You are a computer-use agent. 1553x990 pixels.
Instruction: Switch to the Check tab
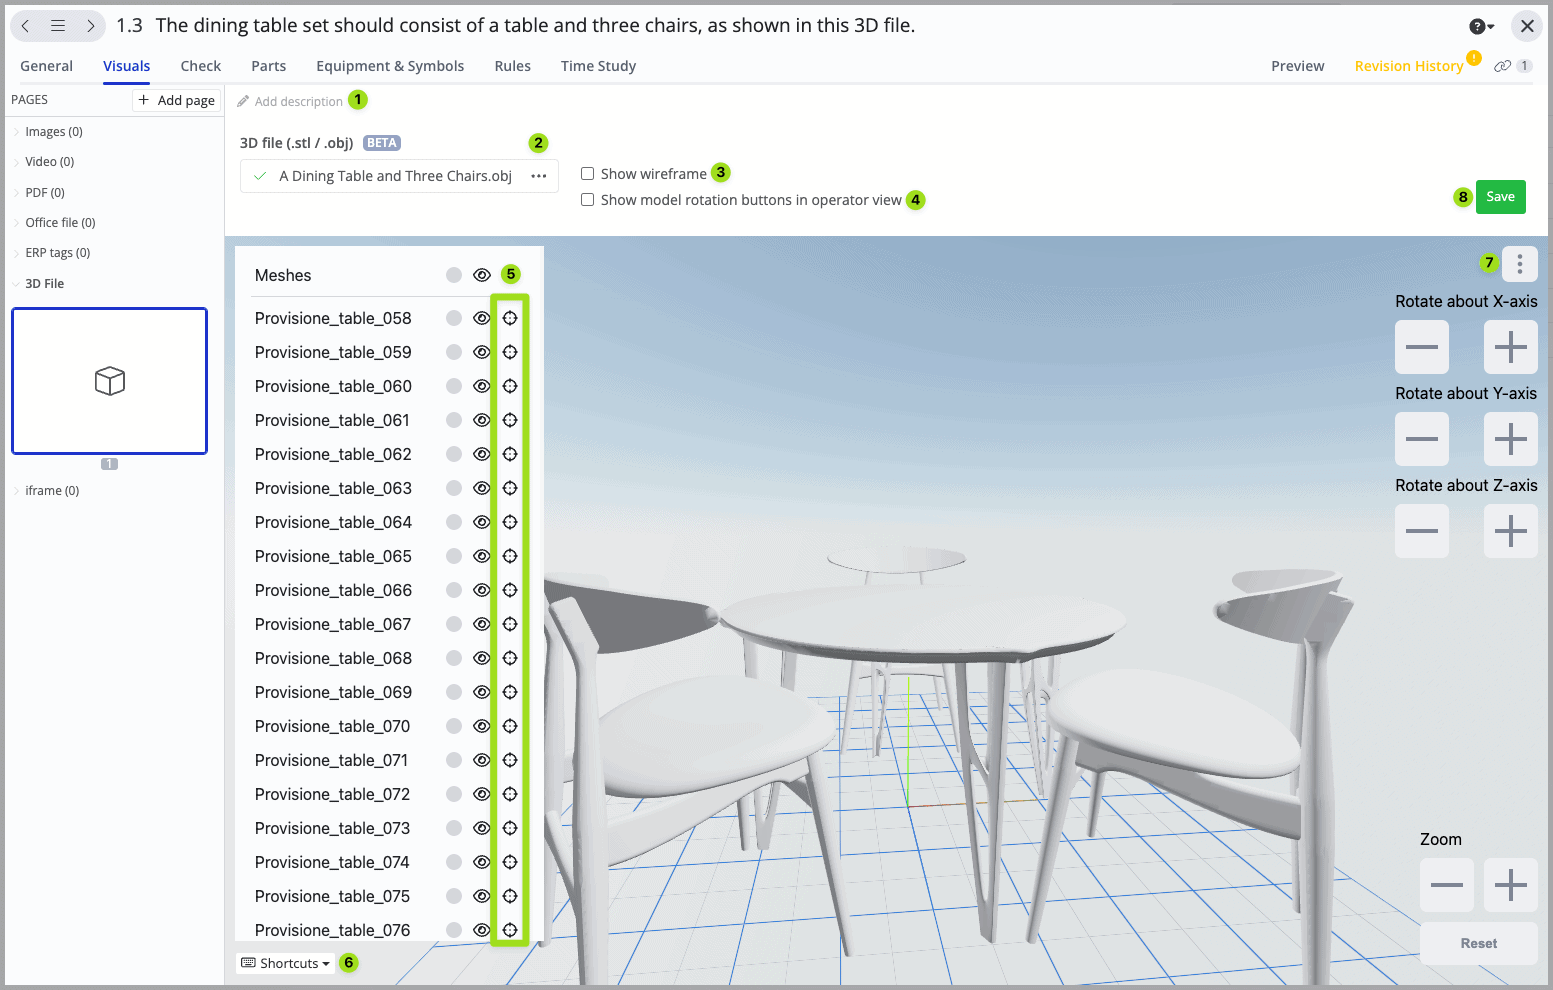(200, 65)
